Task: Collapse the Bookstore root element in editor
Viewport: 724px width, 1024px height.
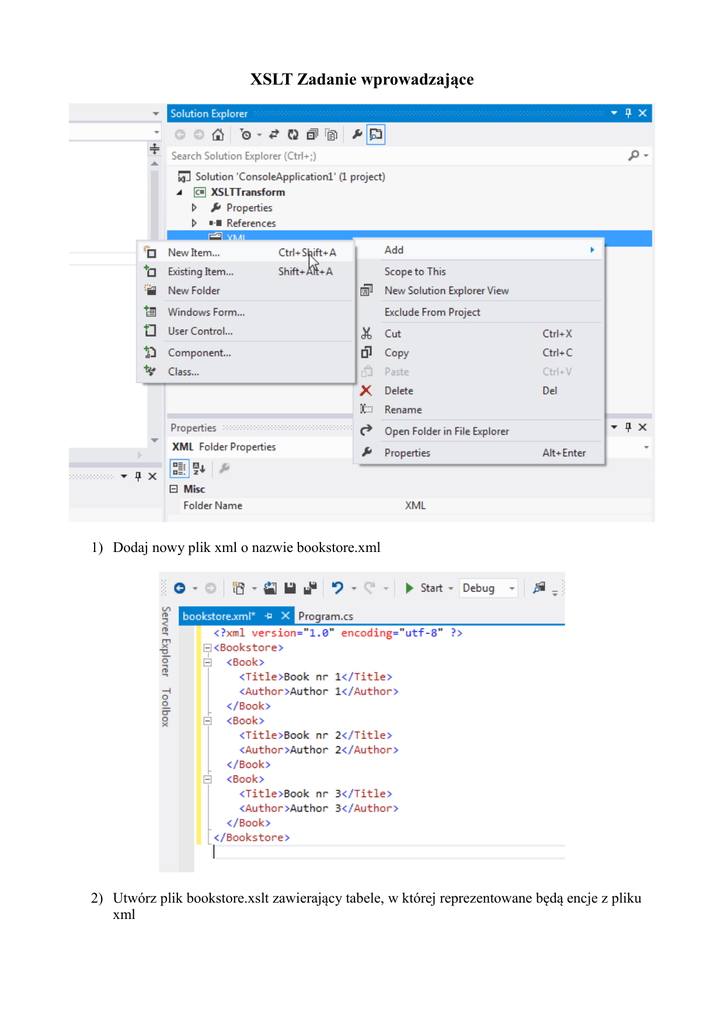Action: [x=207, y=647]
